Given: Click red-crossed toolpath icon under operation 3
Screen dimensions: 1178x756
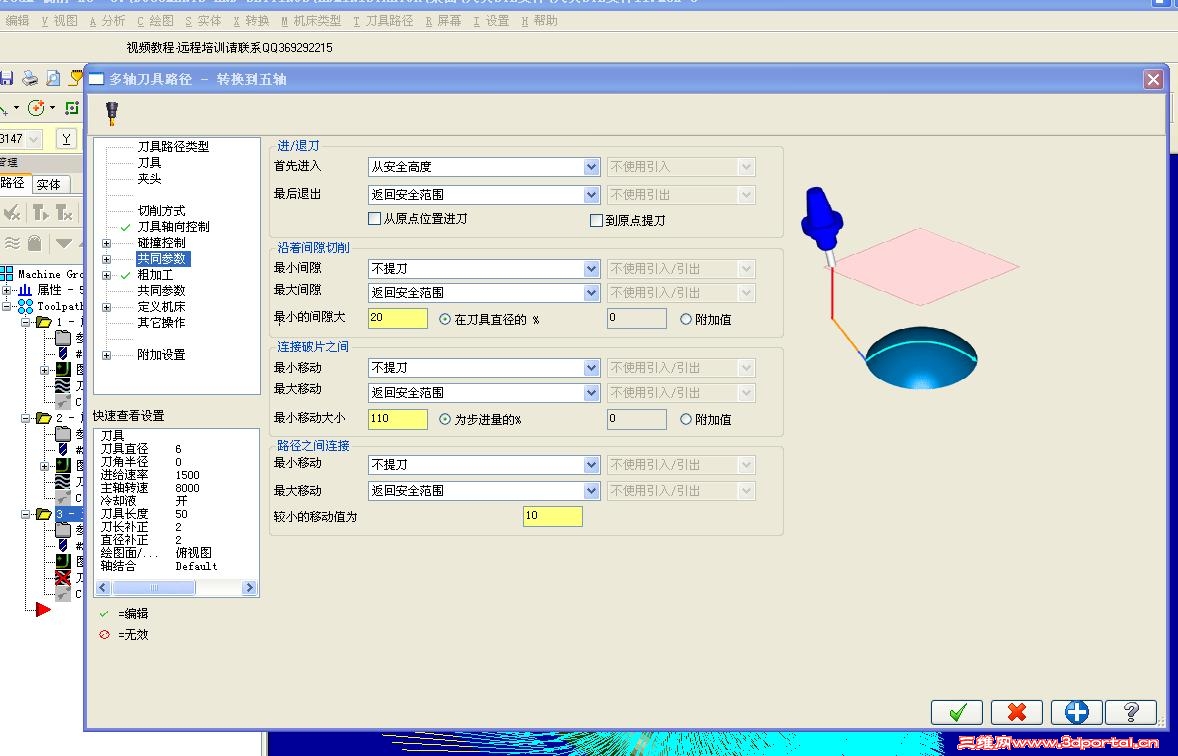Looking at the screenshot, I should pyautogui.click(x=63, y=577).
